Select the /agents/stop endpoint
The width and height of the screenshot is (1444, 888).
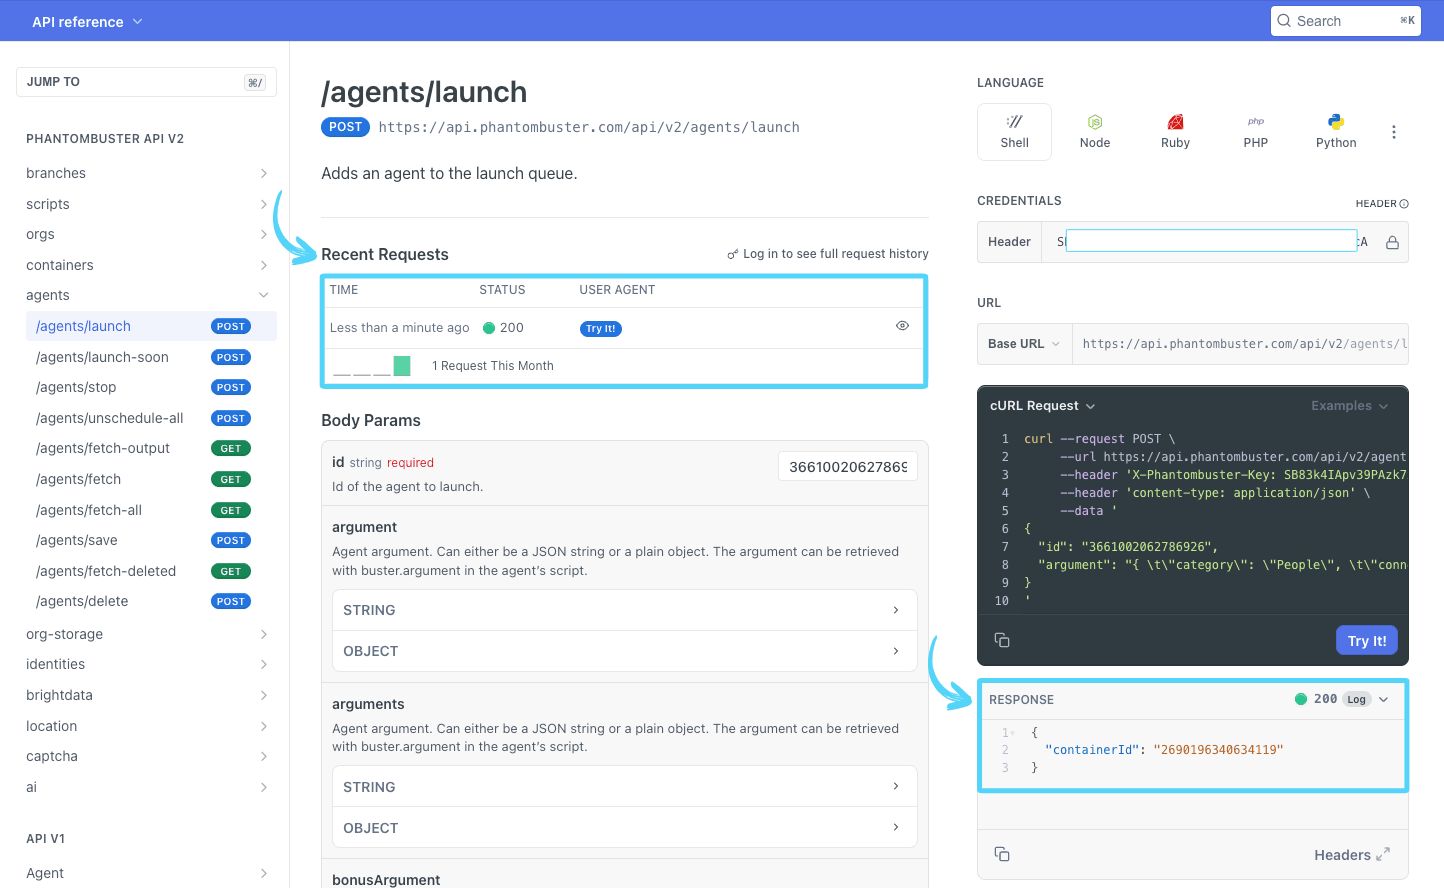[75, 387]
